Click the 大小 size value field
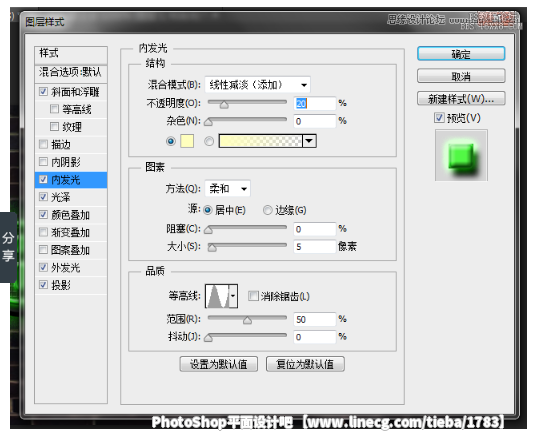This screenshot has width=560, height=441. click(314, 246)
